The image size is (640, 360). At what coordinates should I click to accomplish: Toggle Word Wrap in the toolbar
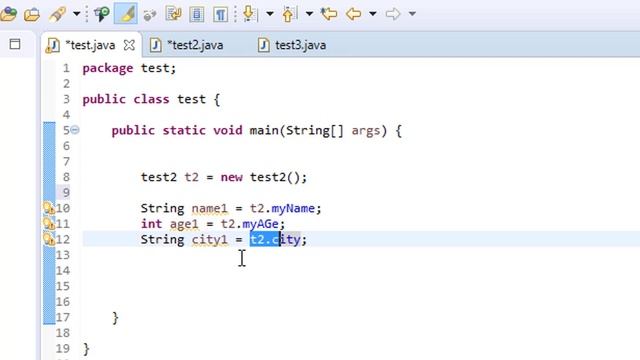(x=173, y=14)
